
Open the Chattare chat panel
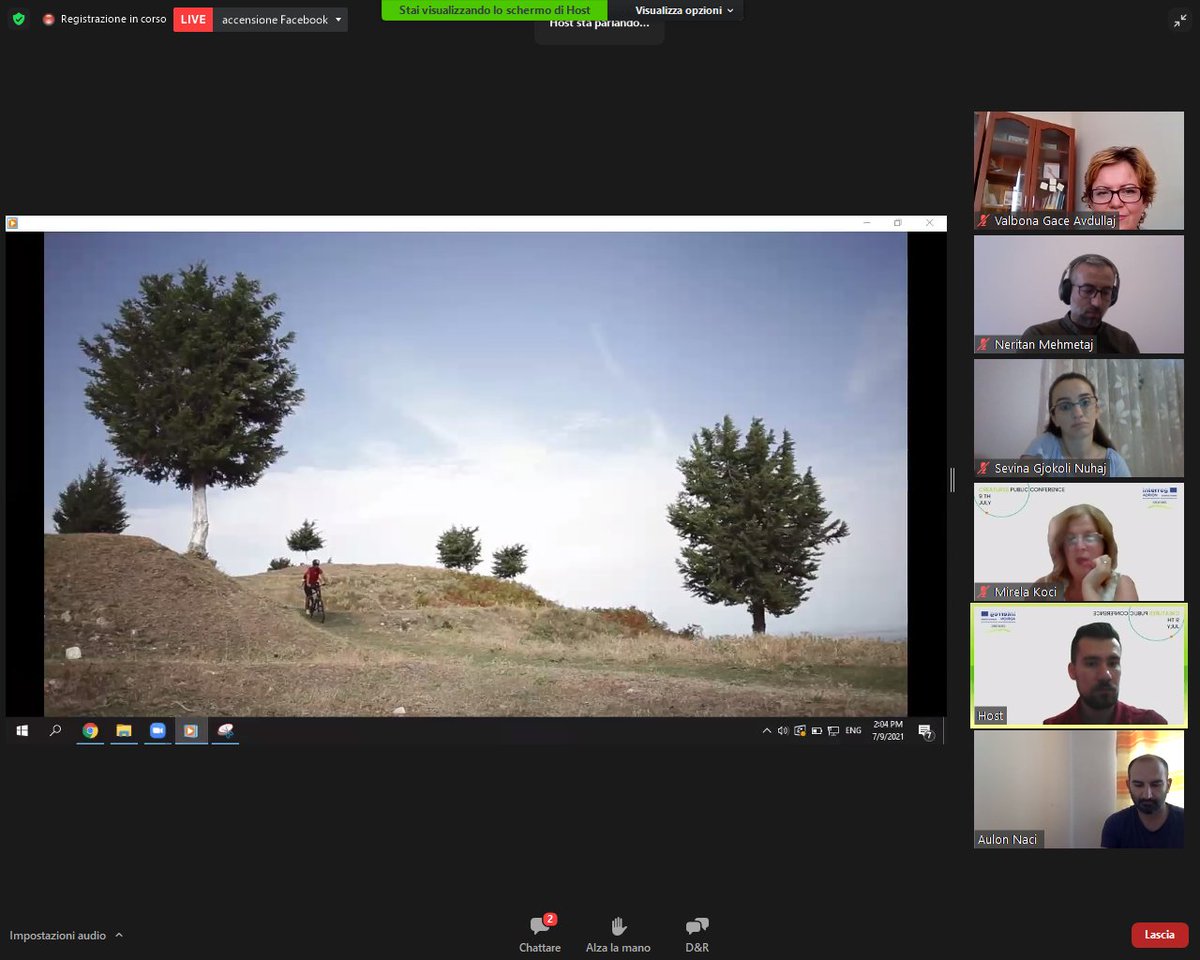pos(540,934)
